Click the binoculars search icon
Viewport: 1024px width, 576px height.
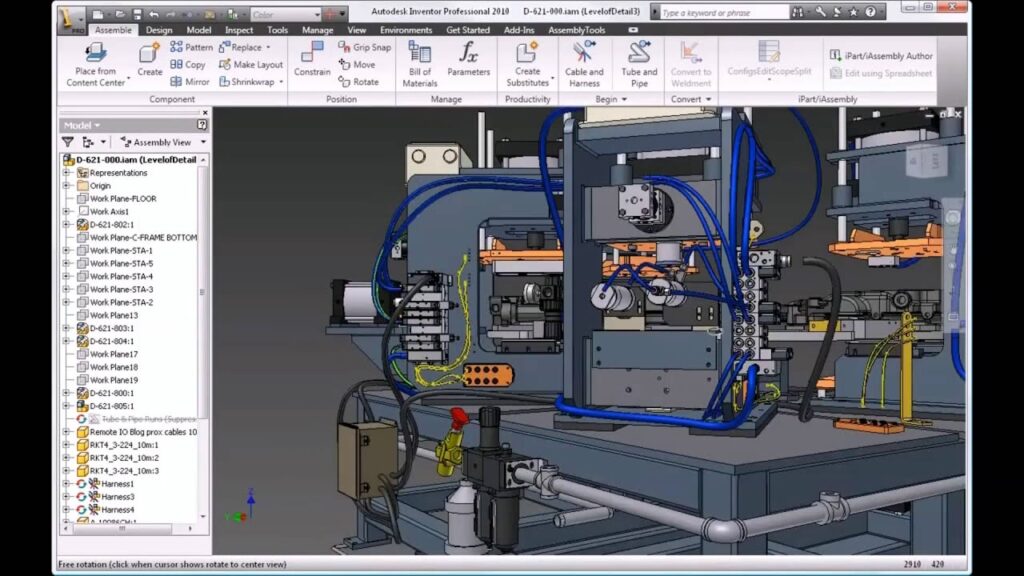click(x=797, y=12)
